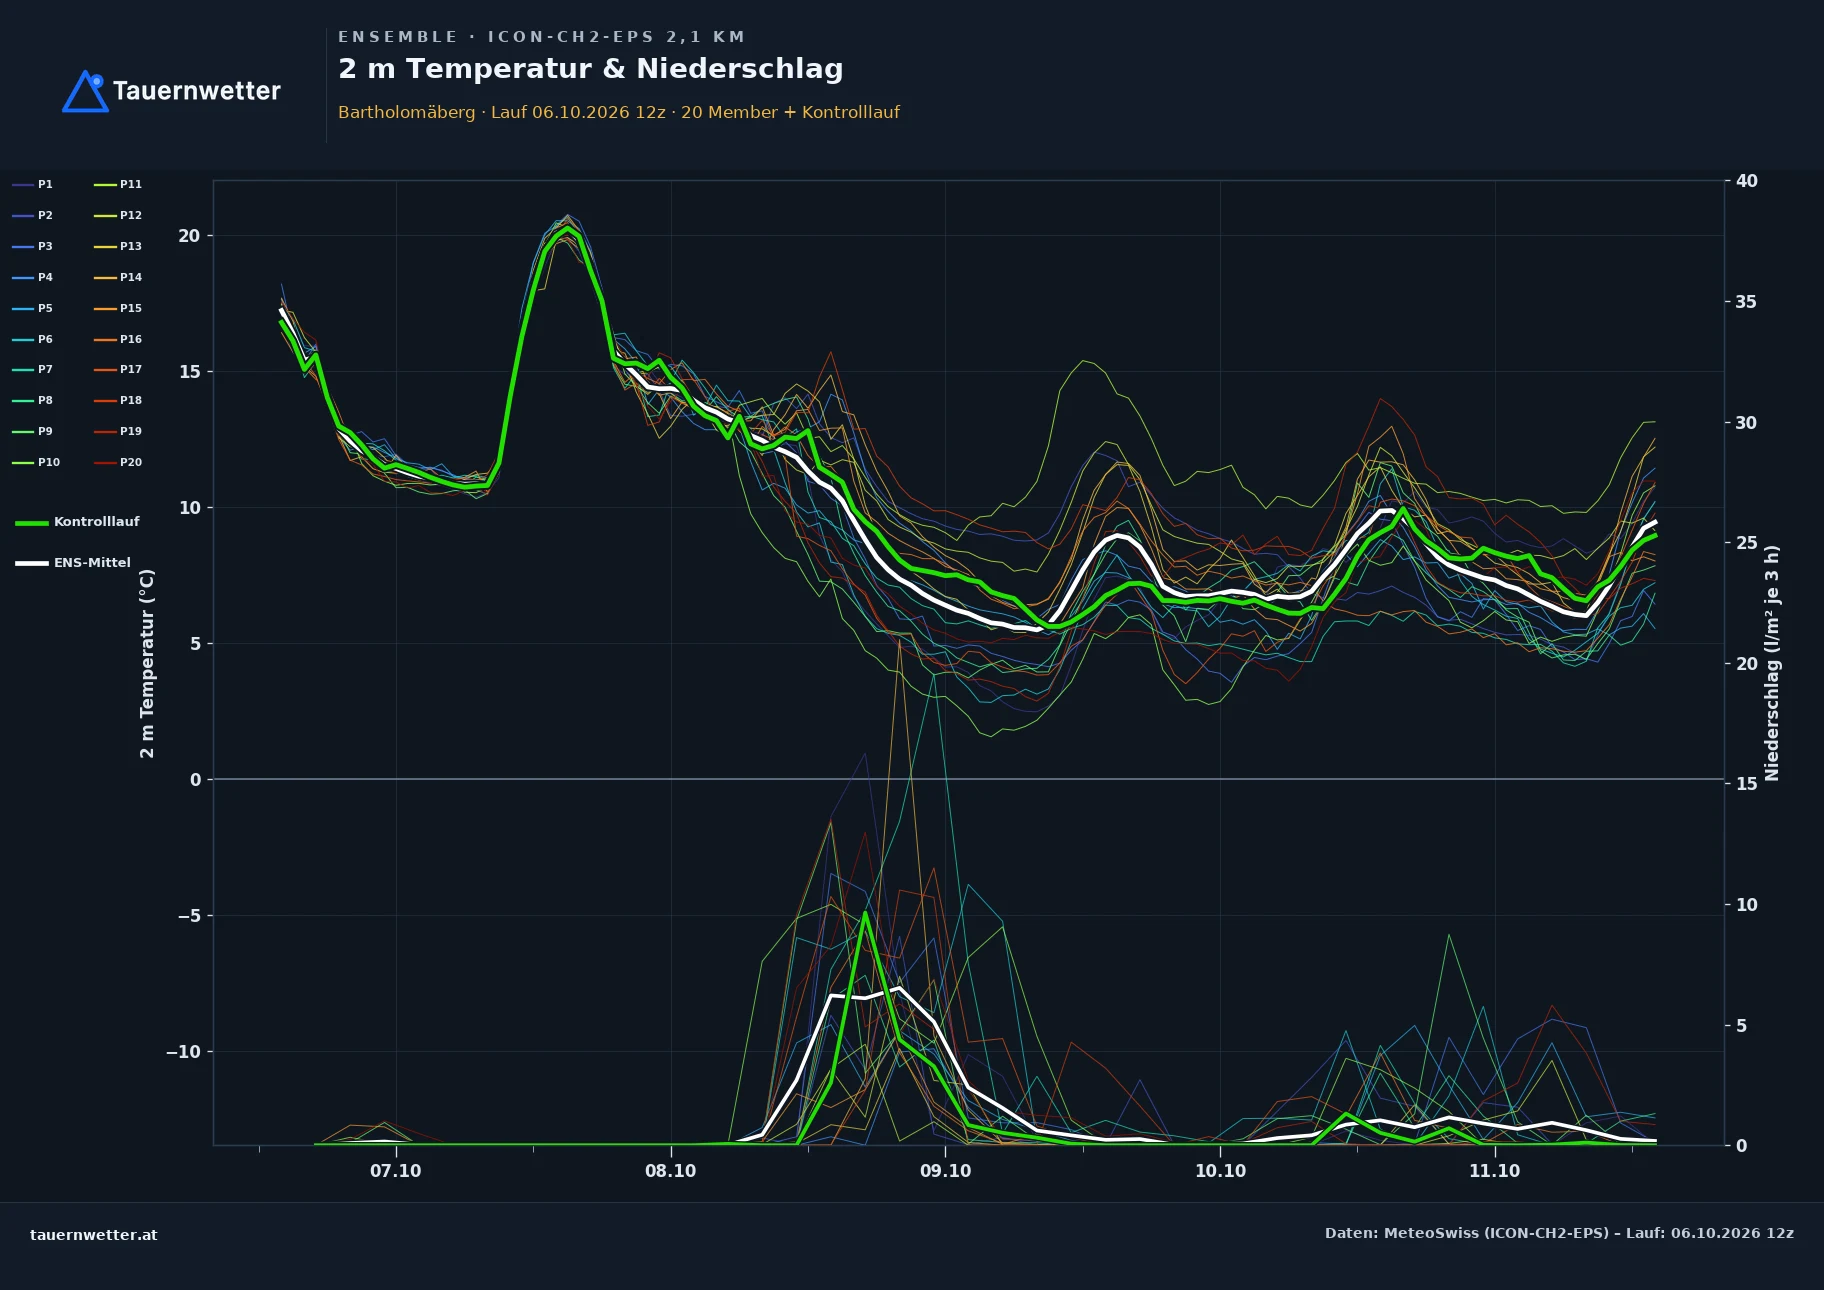The image size is (1824, 1290).
Task: Click the Tauernwetter brand name
Action: point(196,91)
